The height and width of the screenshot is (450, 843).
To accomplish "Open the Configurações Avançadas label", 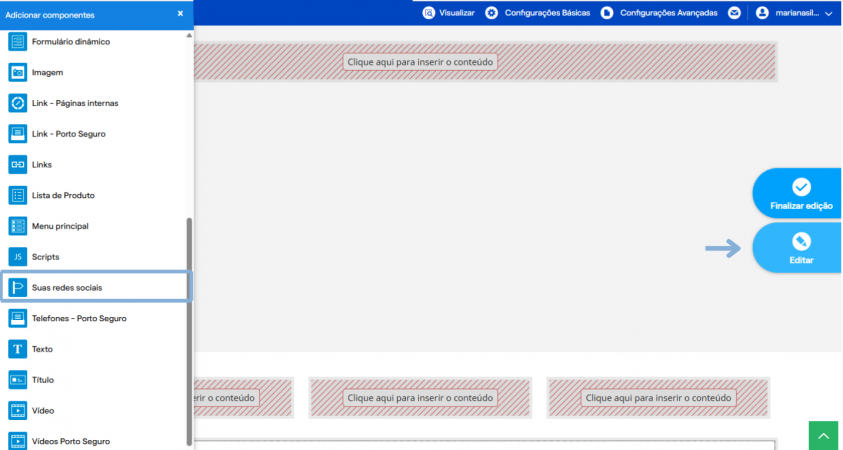I will (x=669, y=13).
